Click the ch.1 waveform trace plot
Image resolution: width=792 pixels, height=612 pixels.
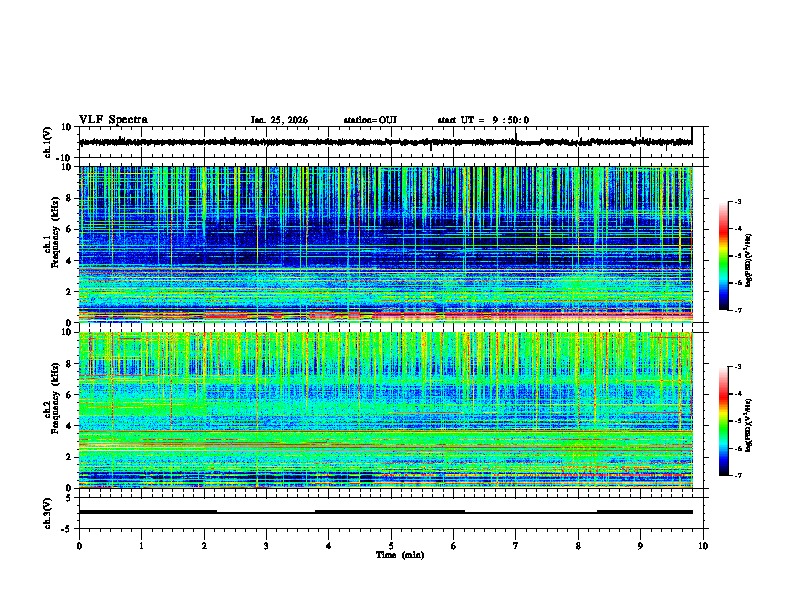391,142
